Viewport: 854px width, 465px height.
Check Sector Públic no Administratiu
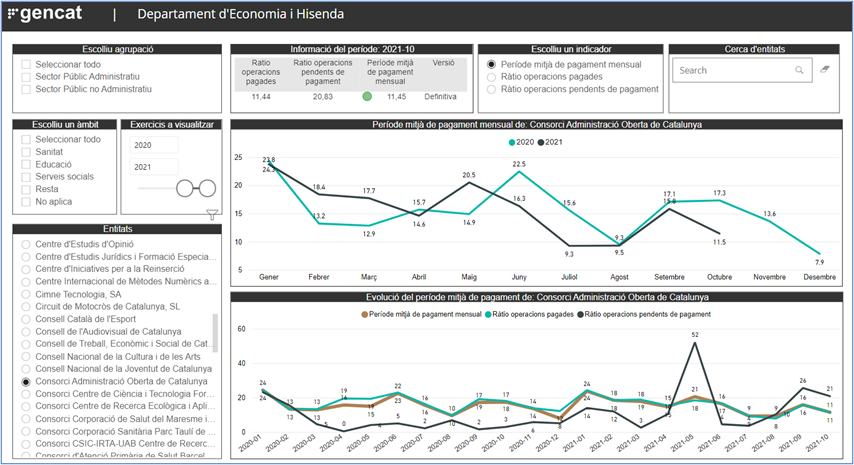click(26, 89)
